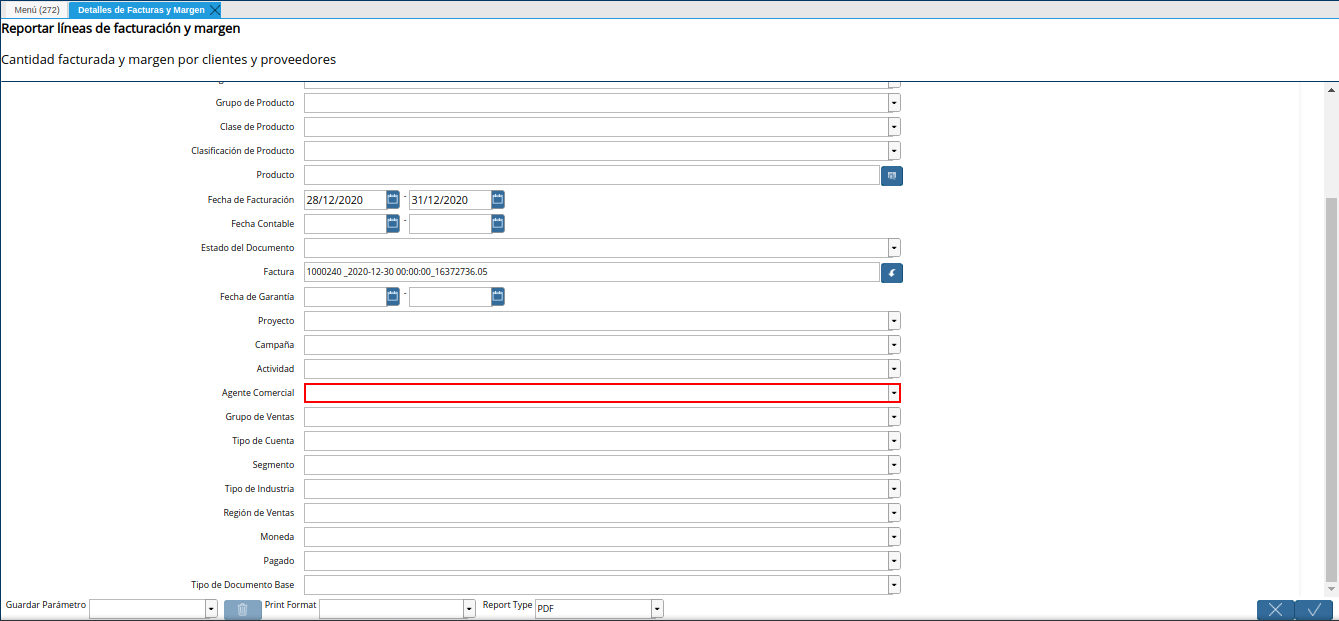Expand the Grupo de Producto dropdown
Image resolution: width=1339 pixels, height=621 pixels.
[x=894, y=103]
